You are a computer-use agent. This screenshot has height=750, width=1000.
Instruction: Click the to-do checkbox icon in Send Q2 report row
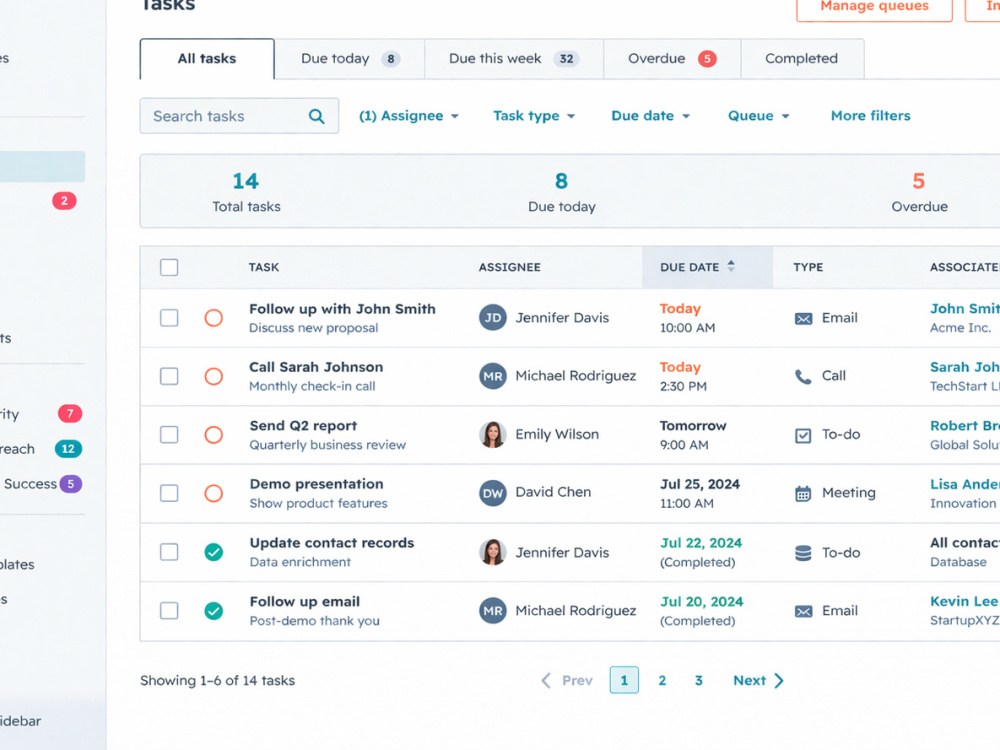[803, 435]
